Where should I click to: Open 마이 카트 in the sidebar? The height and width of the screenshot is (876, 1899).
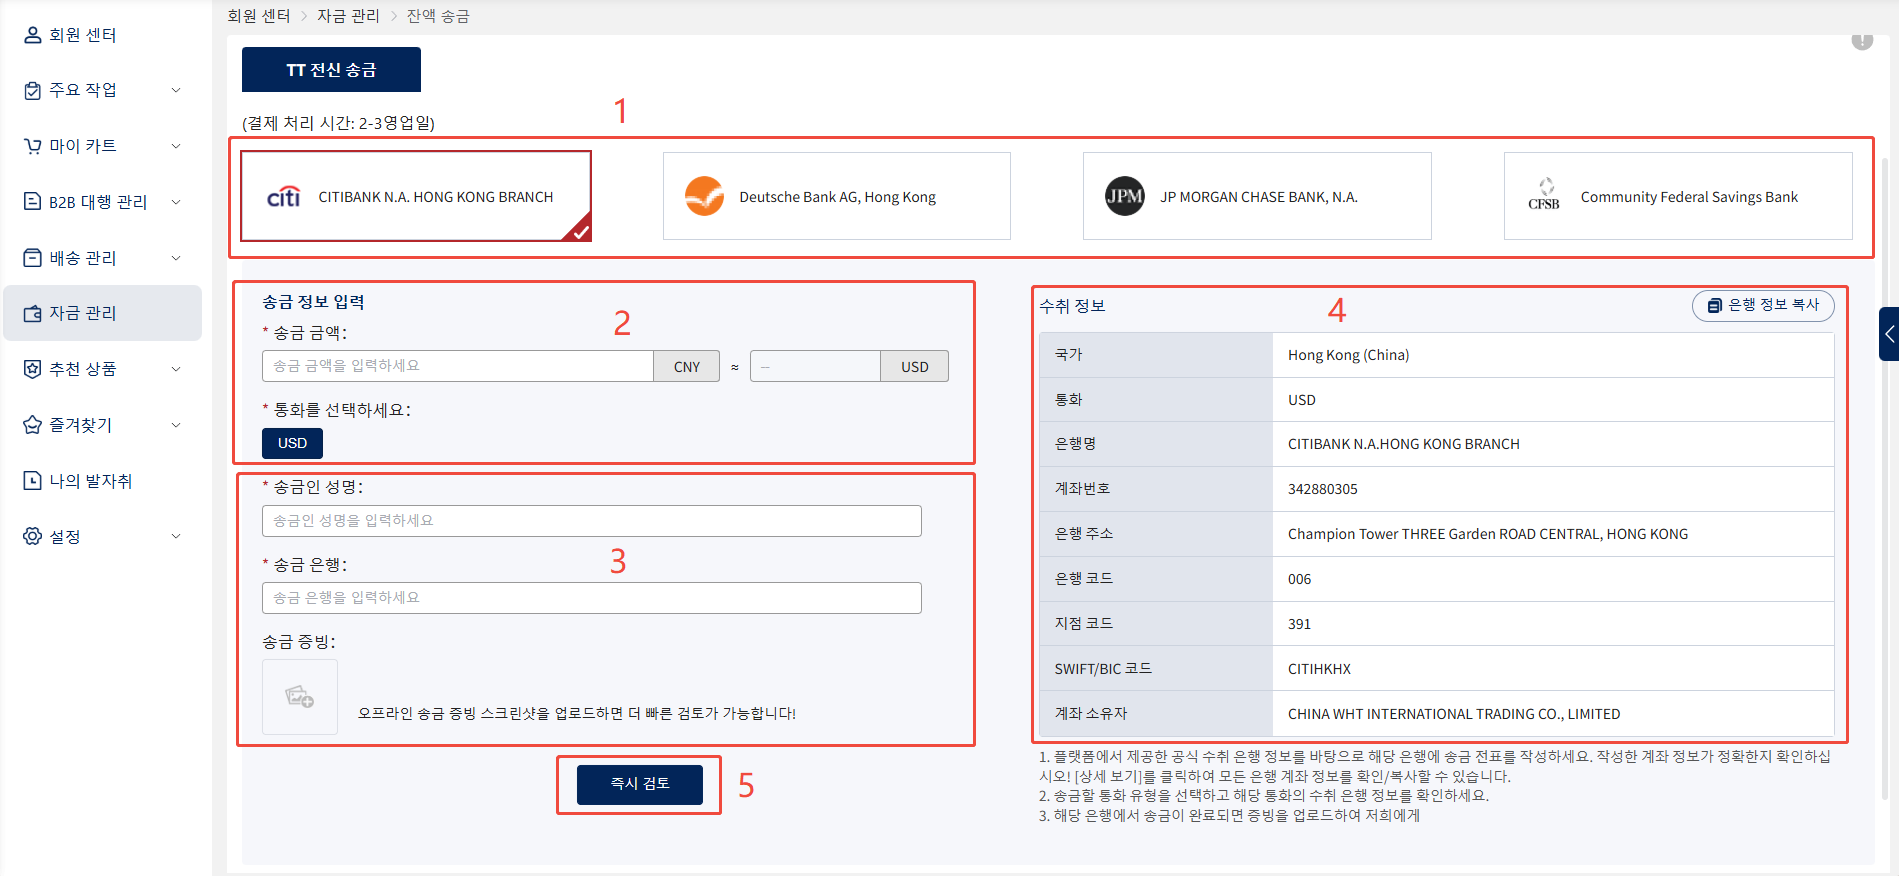point(102,147)
